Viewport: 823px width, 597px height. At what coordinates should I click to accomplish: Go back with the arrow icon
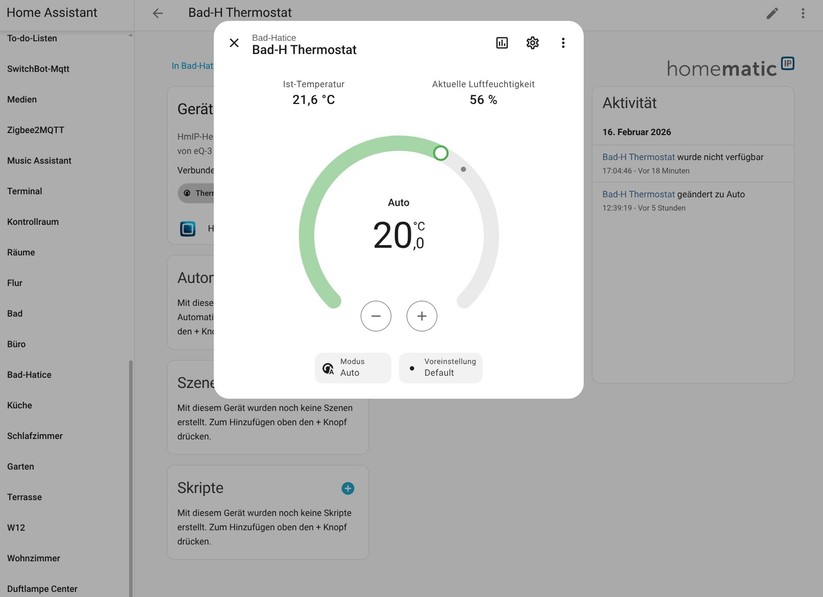click(157, 13)
